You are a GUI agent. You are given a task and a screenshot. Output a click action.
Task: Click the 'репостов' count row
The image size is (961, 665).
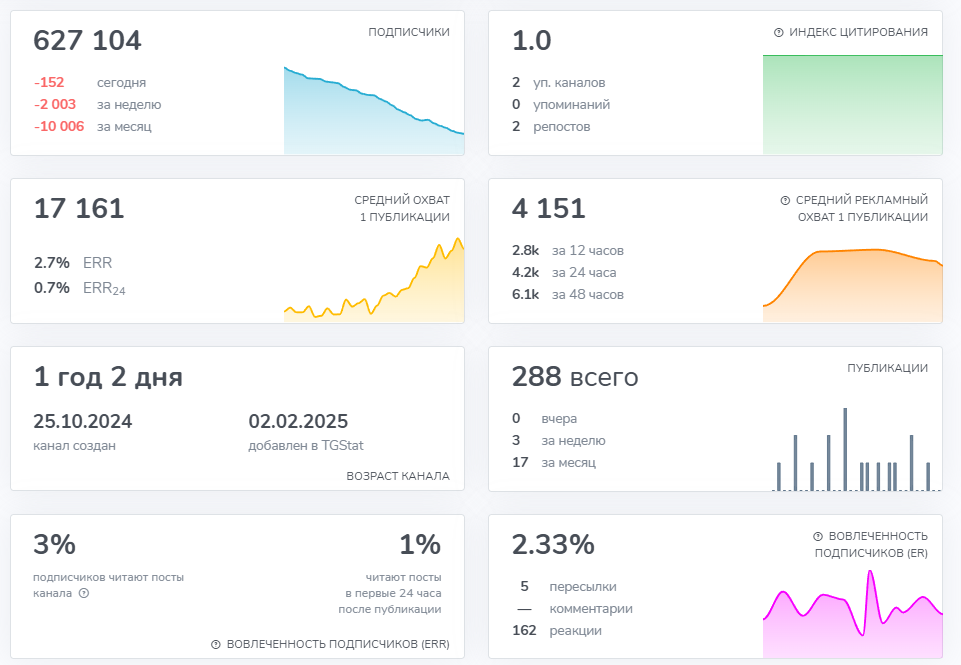point(551,126)
